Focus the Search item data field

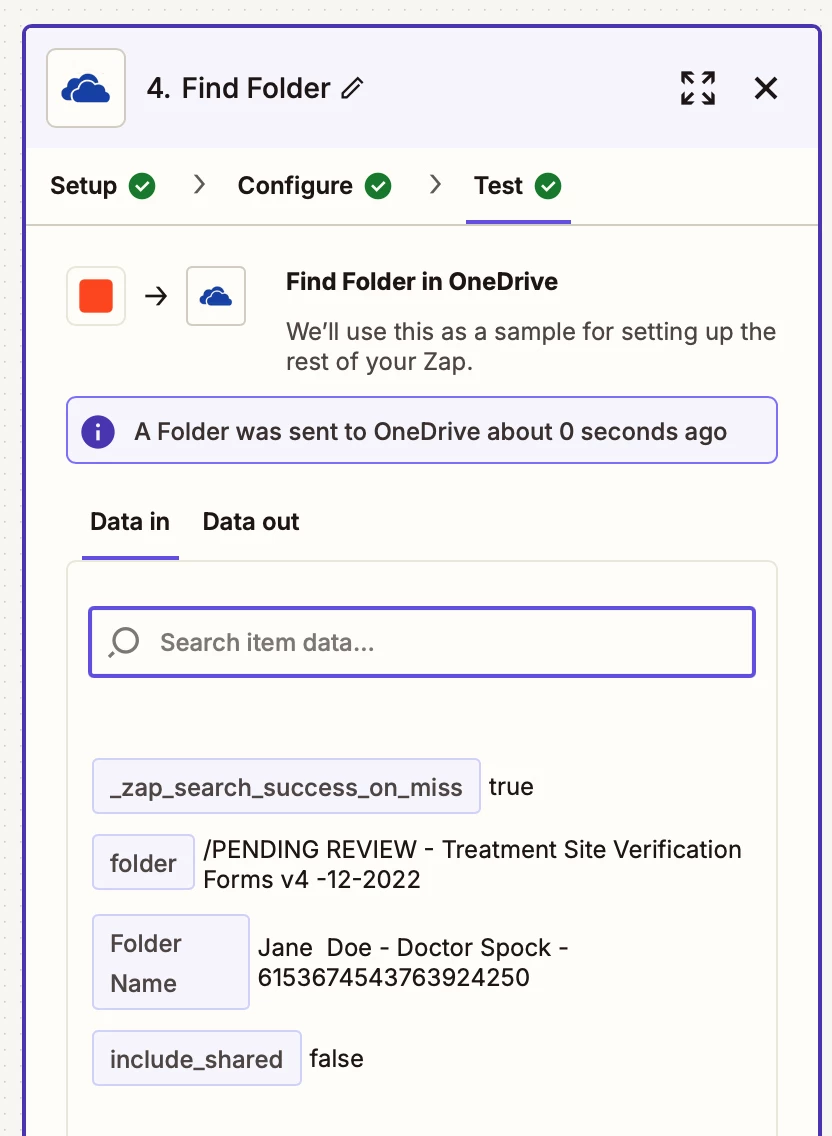422,643
